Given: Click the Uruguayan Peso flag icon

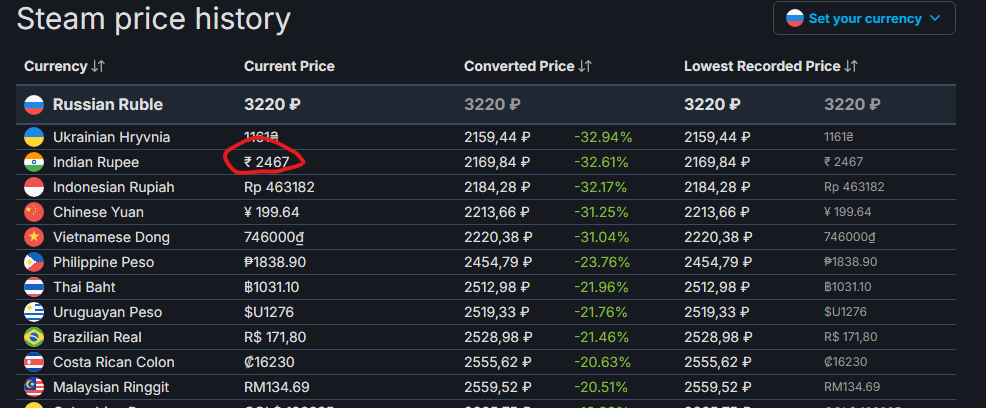Looking at the screenshot, I should click(34, 312).
